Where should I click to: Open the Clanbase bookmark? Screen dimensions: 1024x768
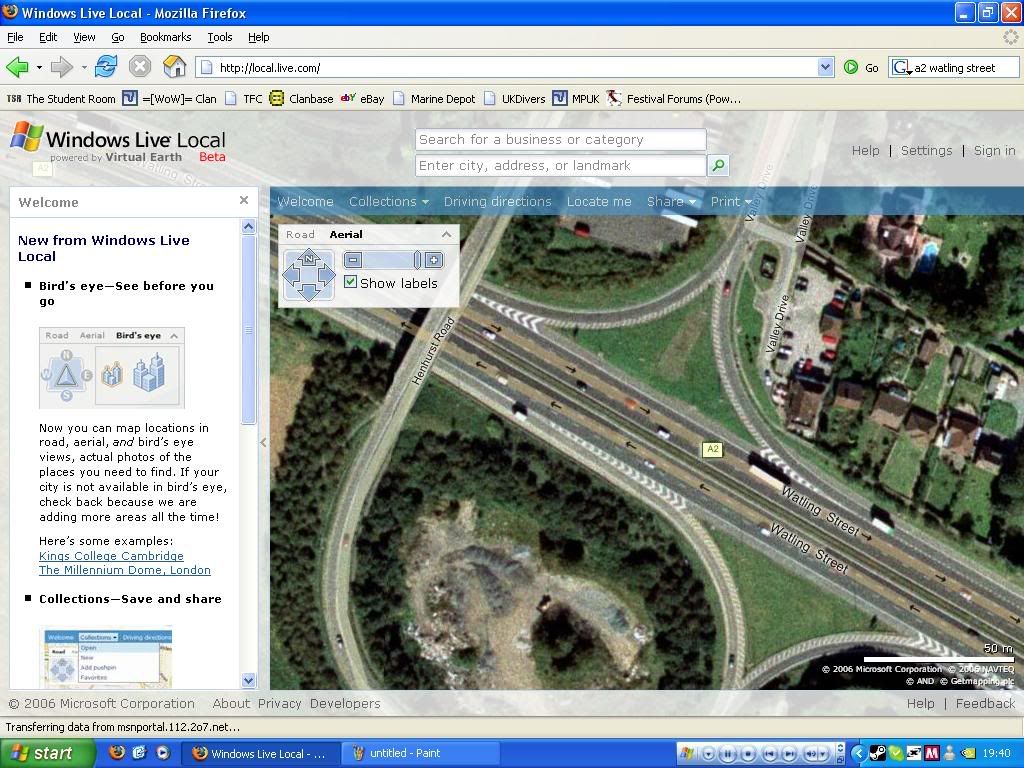tap(301, 99)
